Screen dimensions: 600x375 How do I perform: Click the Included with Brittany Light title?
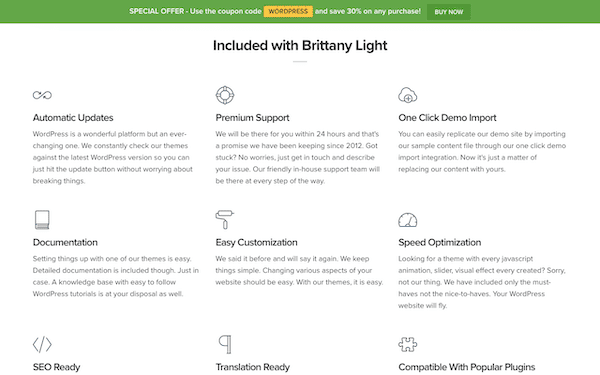(x=300, y=46)
